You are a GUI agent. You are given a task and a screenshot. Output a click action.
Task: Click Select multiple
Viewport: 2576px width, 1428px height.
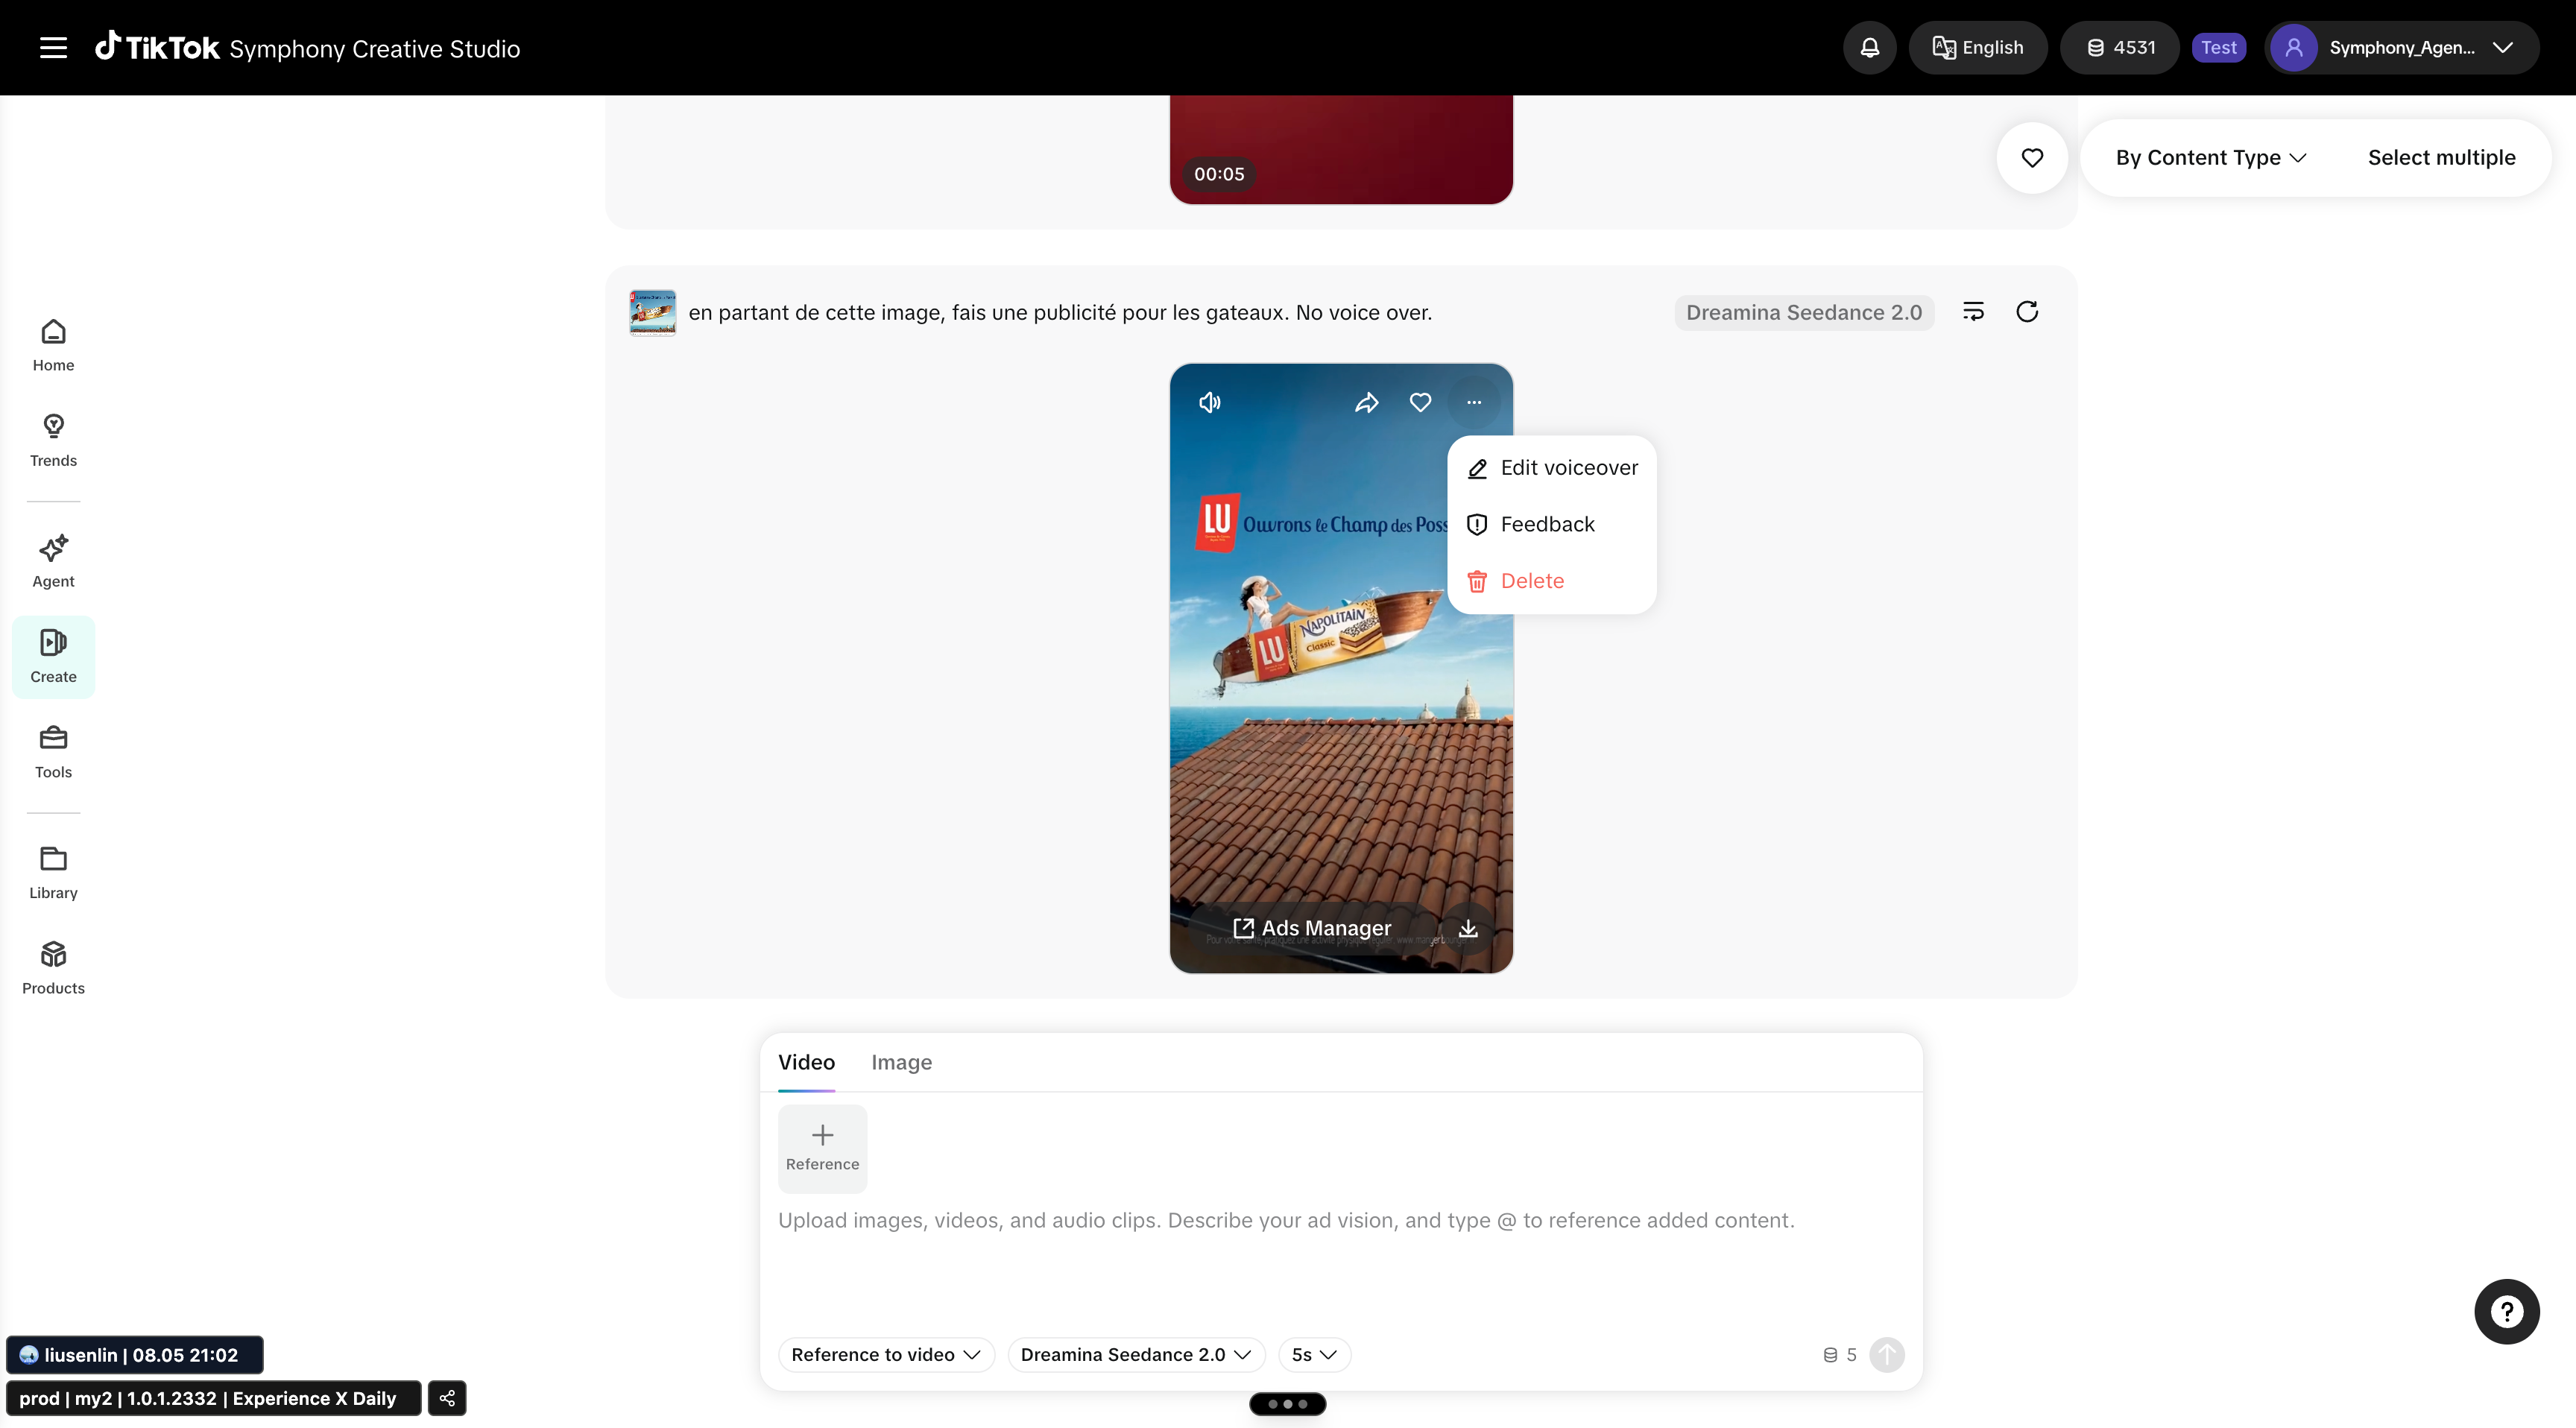pyautogui.click(x=2441, y=158)
